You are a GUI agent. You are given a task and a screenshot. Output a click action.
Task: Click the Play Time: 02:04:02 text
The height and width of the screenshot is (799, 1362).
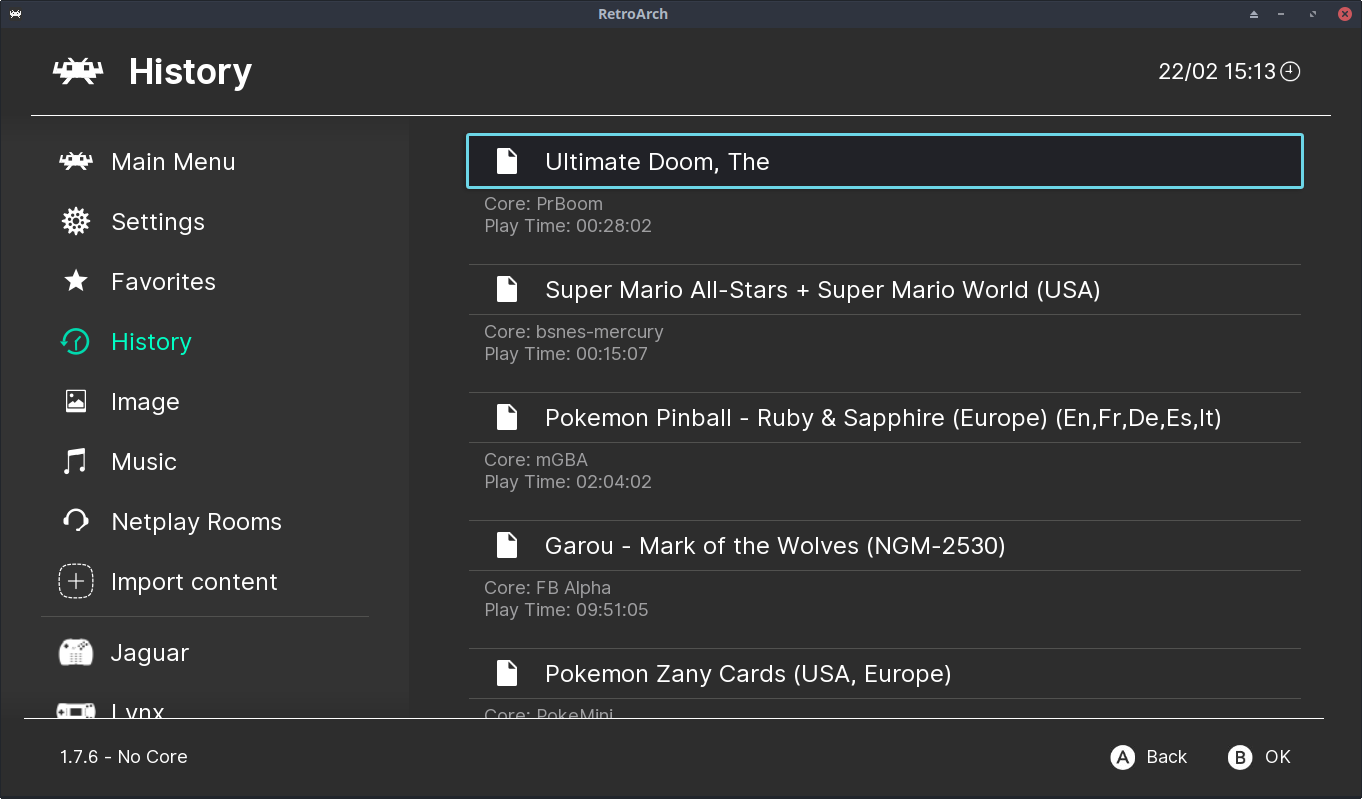tap(568, 482)
